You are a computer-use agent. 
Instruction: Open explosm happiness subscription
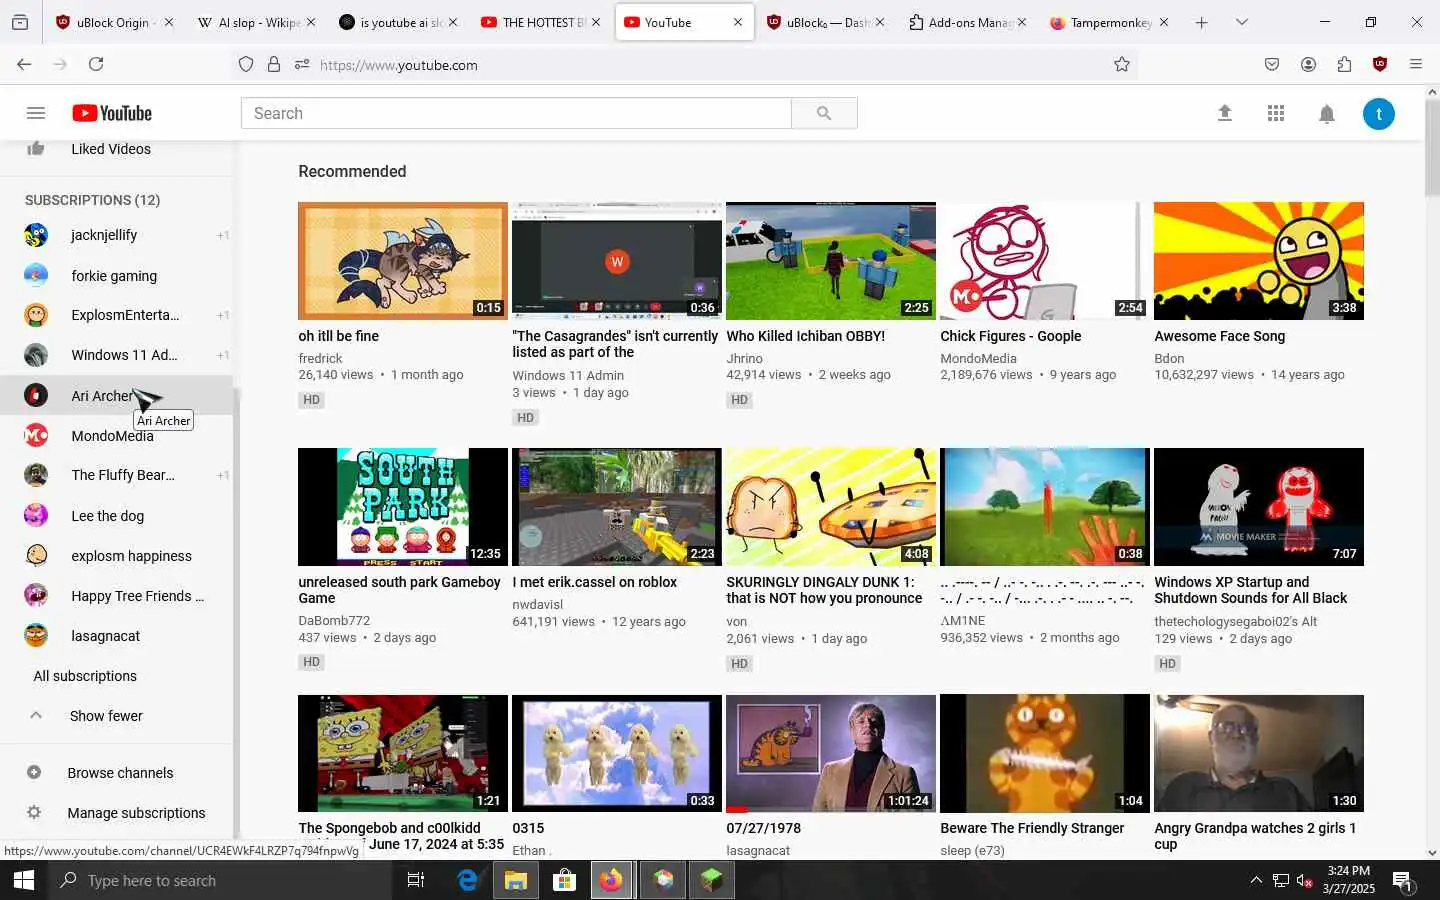[131, 556]
